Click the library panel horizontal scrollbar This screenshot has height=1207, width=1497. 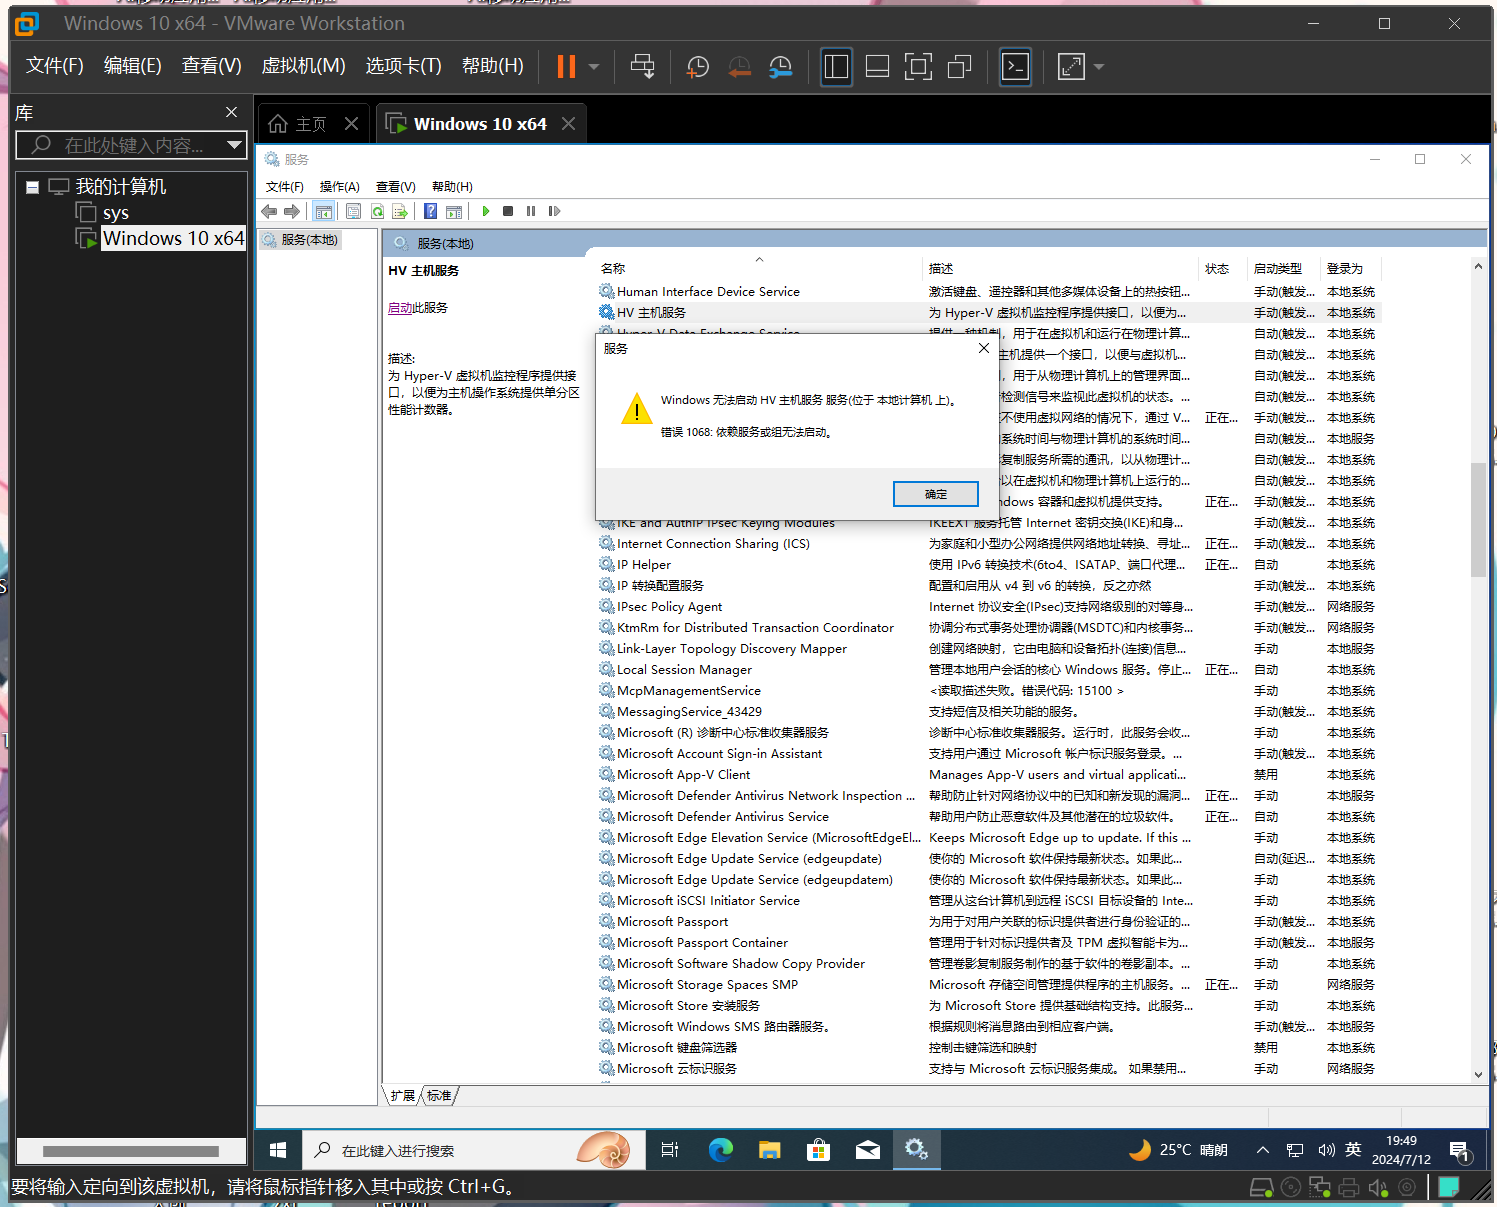tap(131, 1151)
